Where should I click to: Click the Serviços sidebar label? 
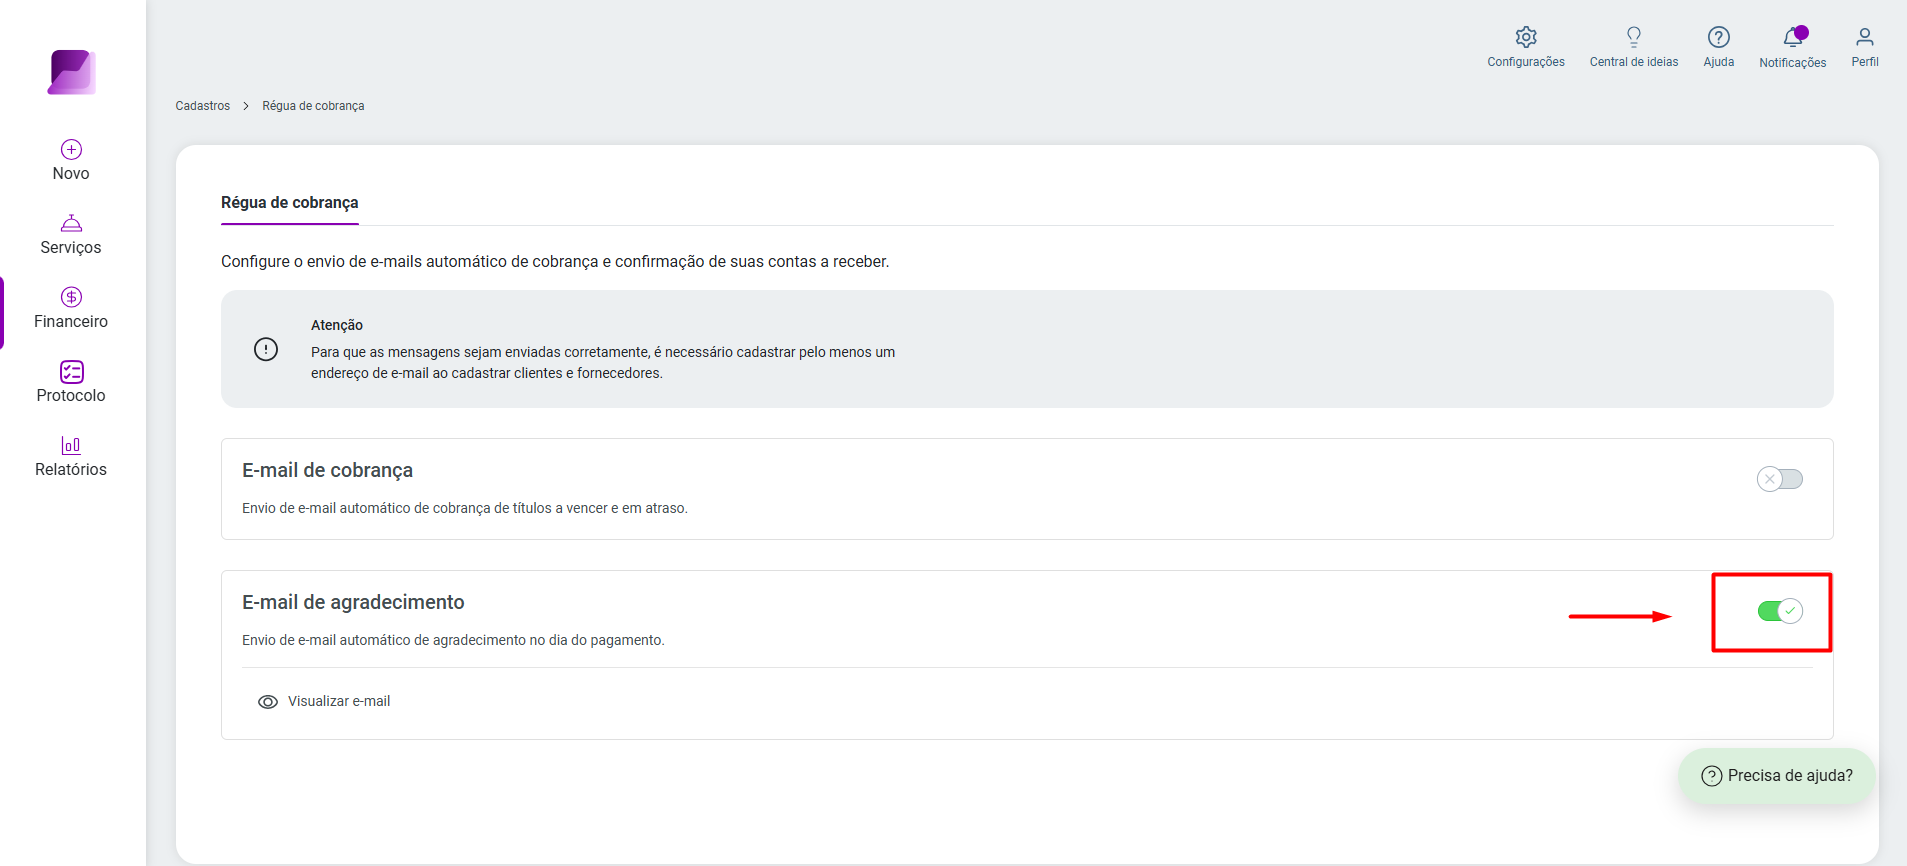click(x=71, y=248)
